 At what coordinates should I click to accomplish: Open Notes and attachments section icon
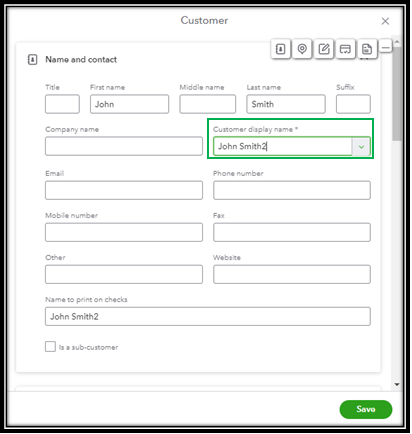point(324,49)
